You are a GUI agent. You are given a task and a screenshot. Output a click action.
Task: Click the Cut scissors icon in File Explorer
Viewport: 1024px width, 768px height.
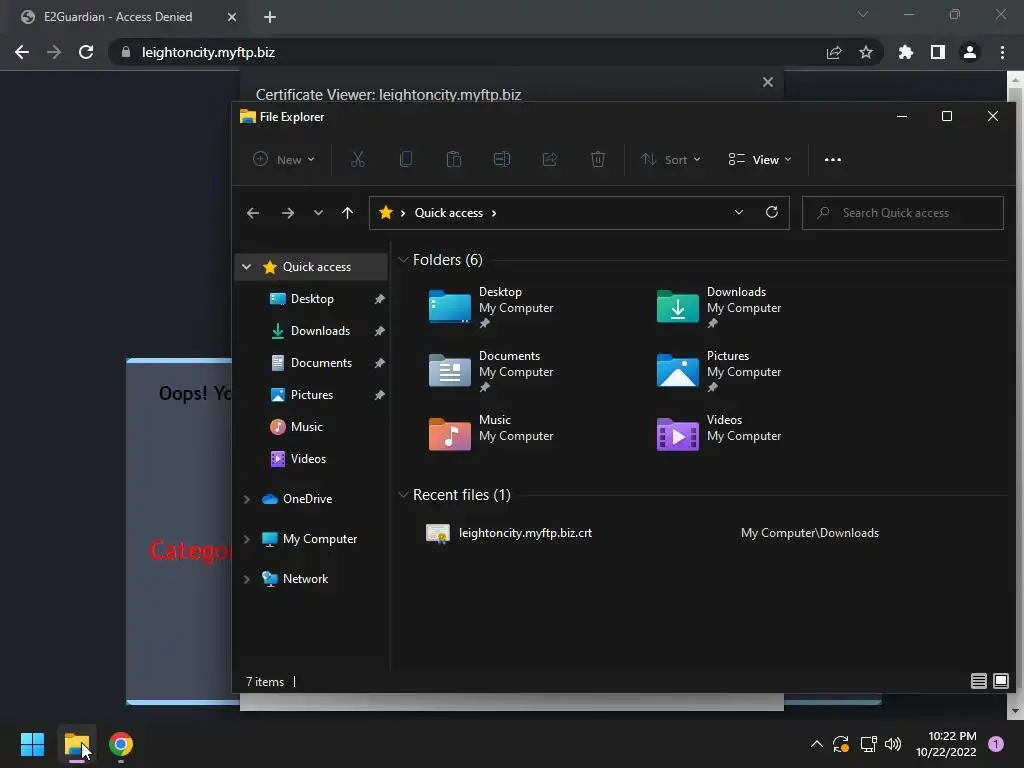[x=357, y=159]
